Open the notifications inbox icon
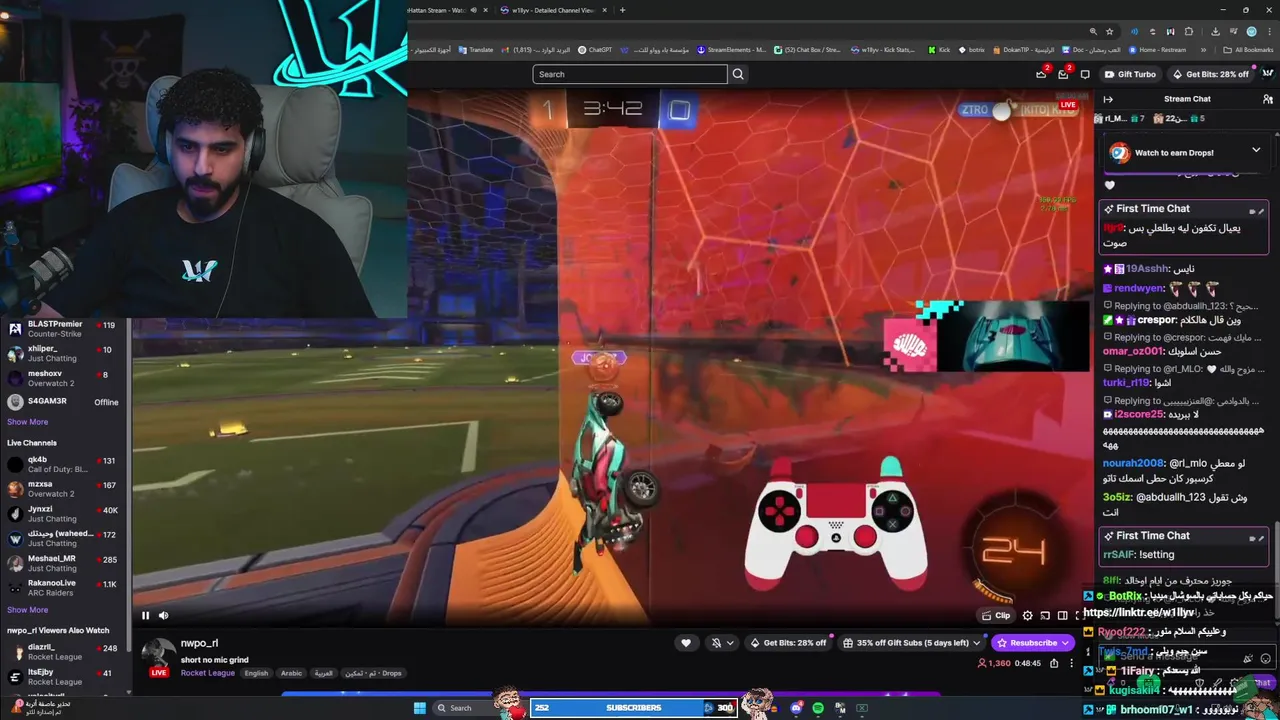This screenshot has height=720, width=1280. coord(1063,74)
